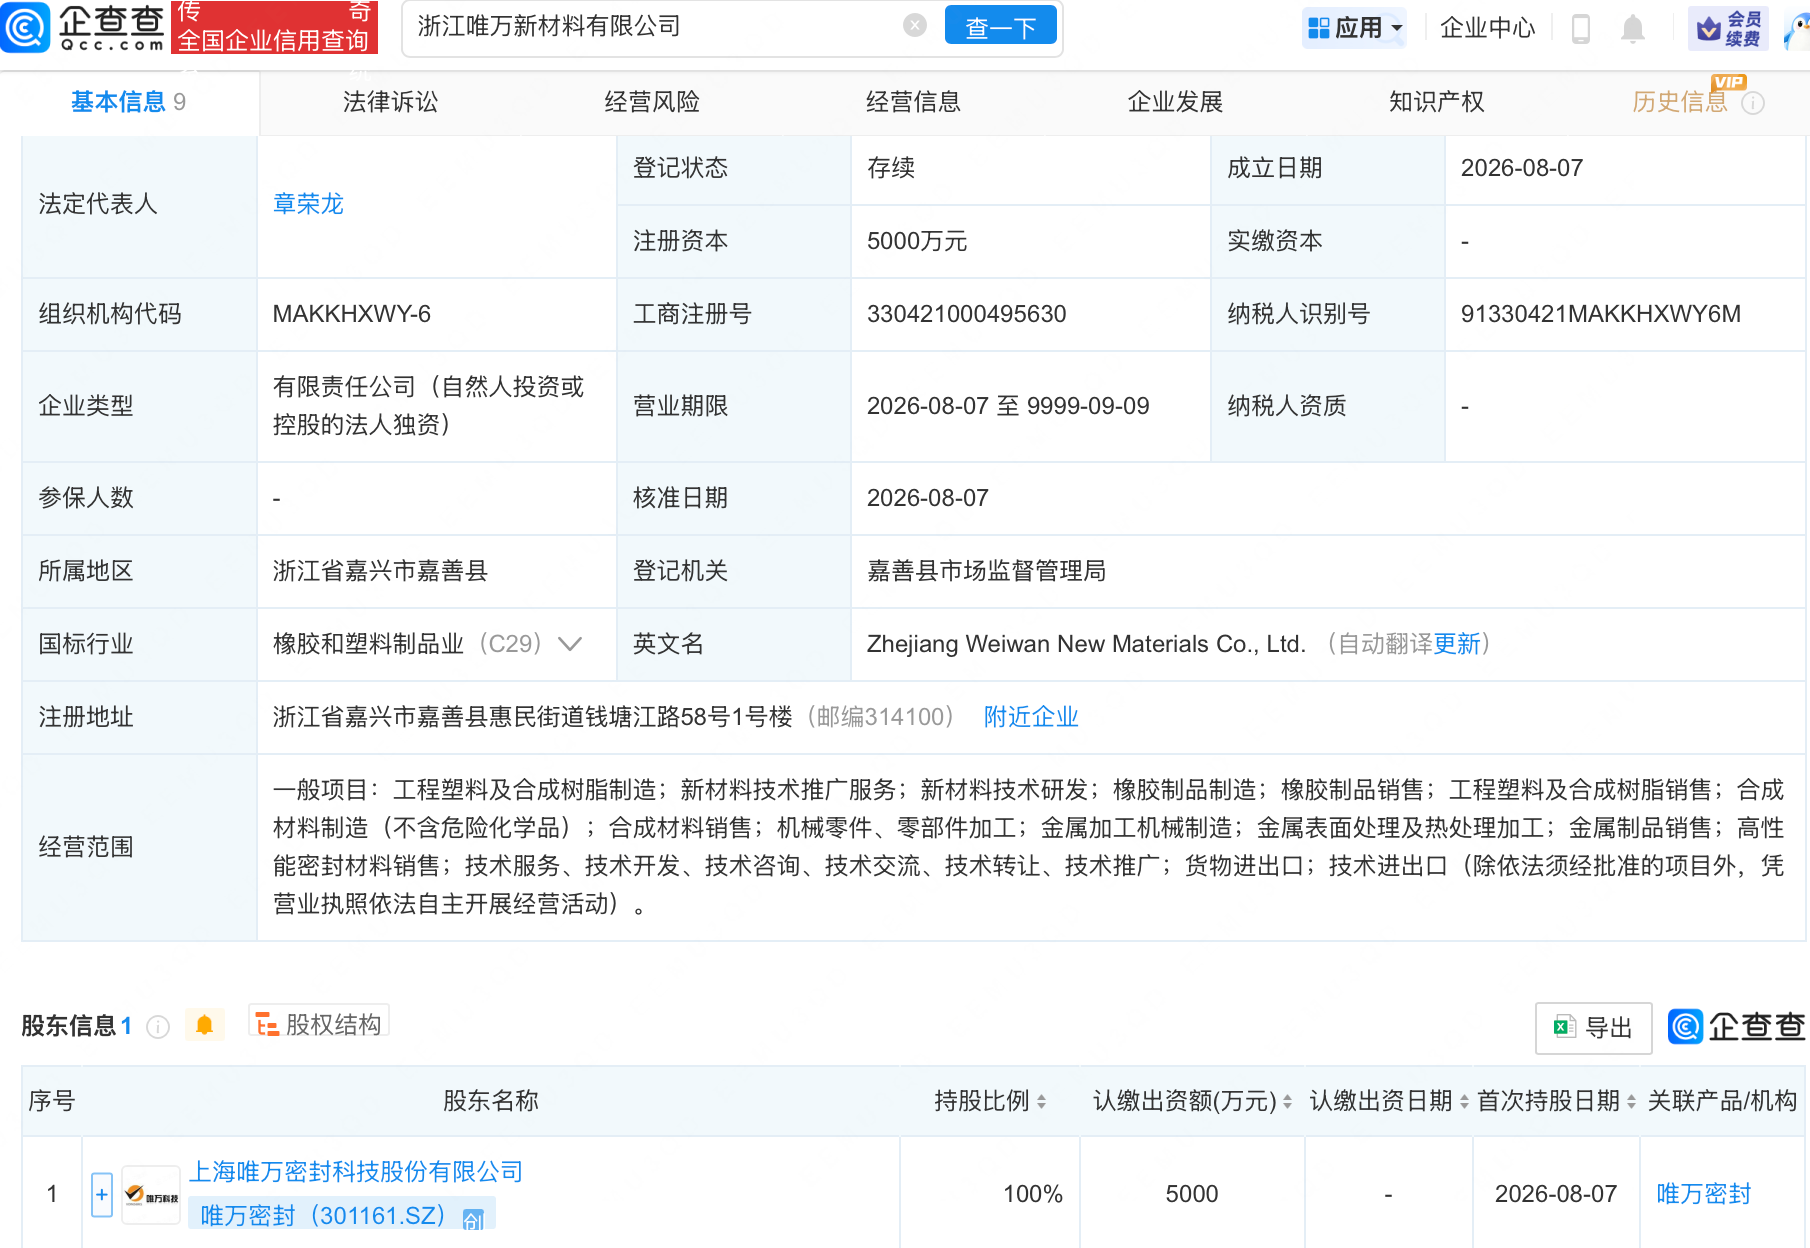
Task: Expand the 橡胶和塑料制品业 industry chevron
Action: (x=570, y=644)
